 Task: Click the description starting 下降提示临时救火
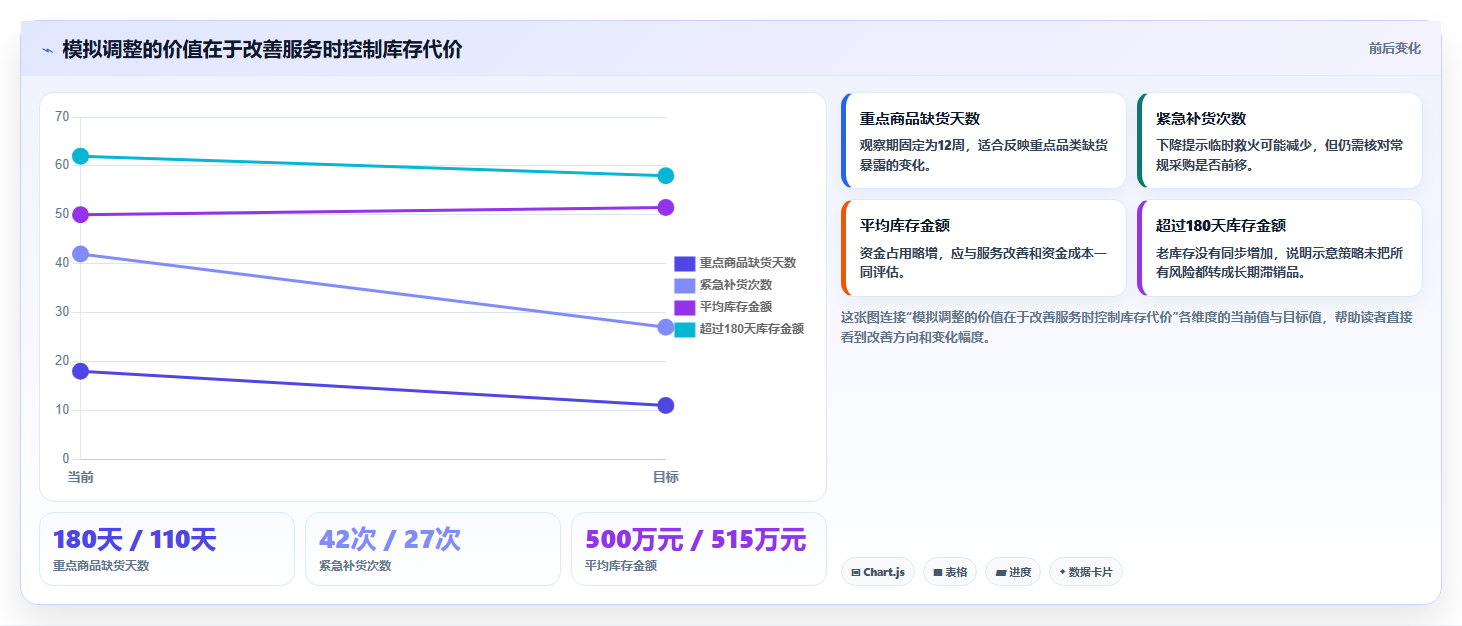point(1280,155)
